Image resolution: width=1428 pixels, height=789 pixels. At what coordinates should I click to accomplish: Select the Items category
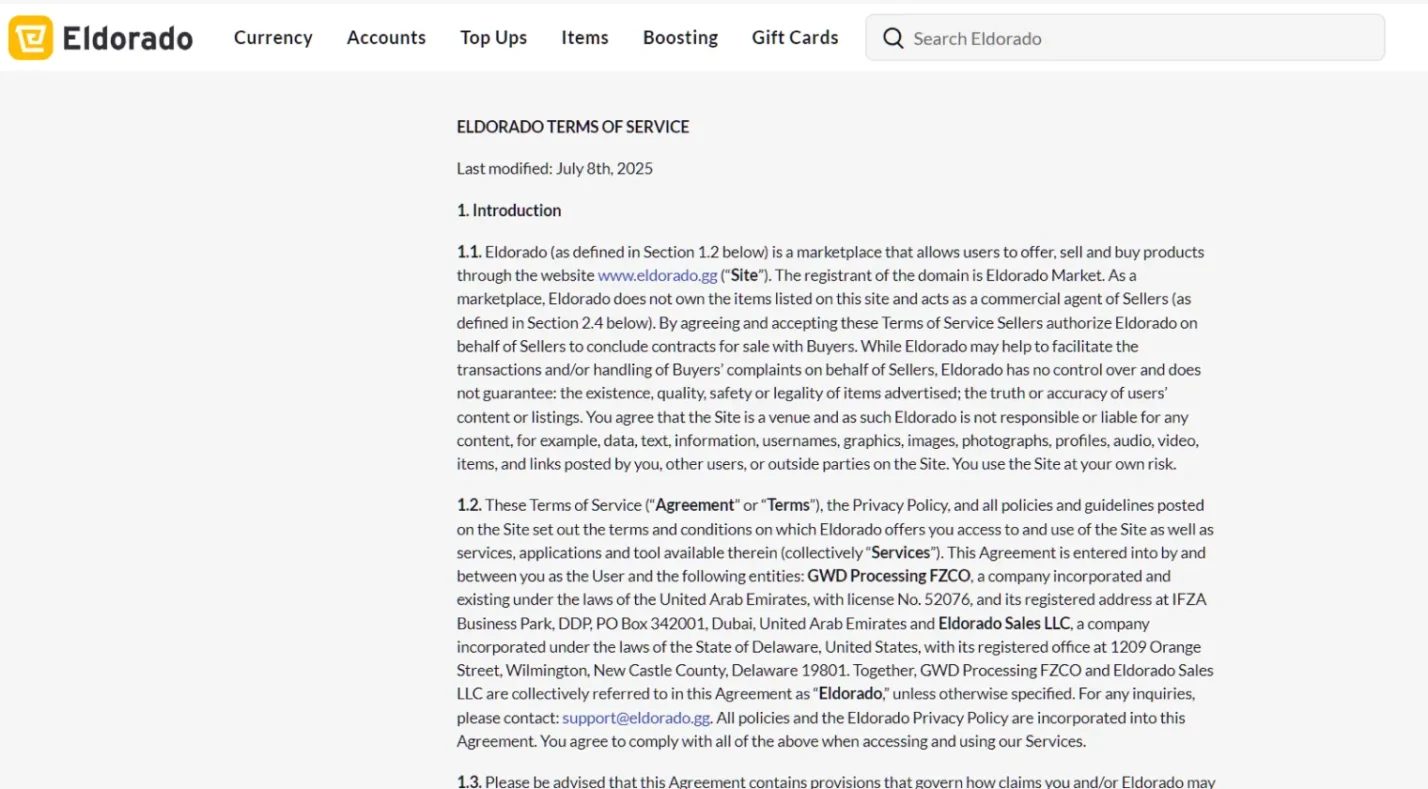pos(584,38)
